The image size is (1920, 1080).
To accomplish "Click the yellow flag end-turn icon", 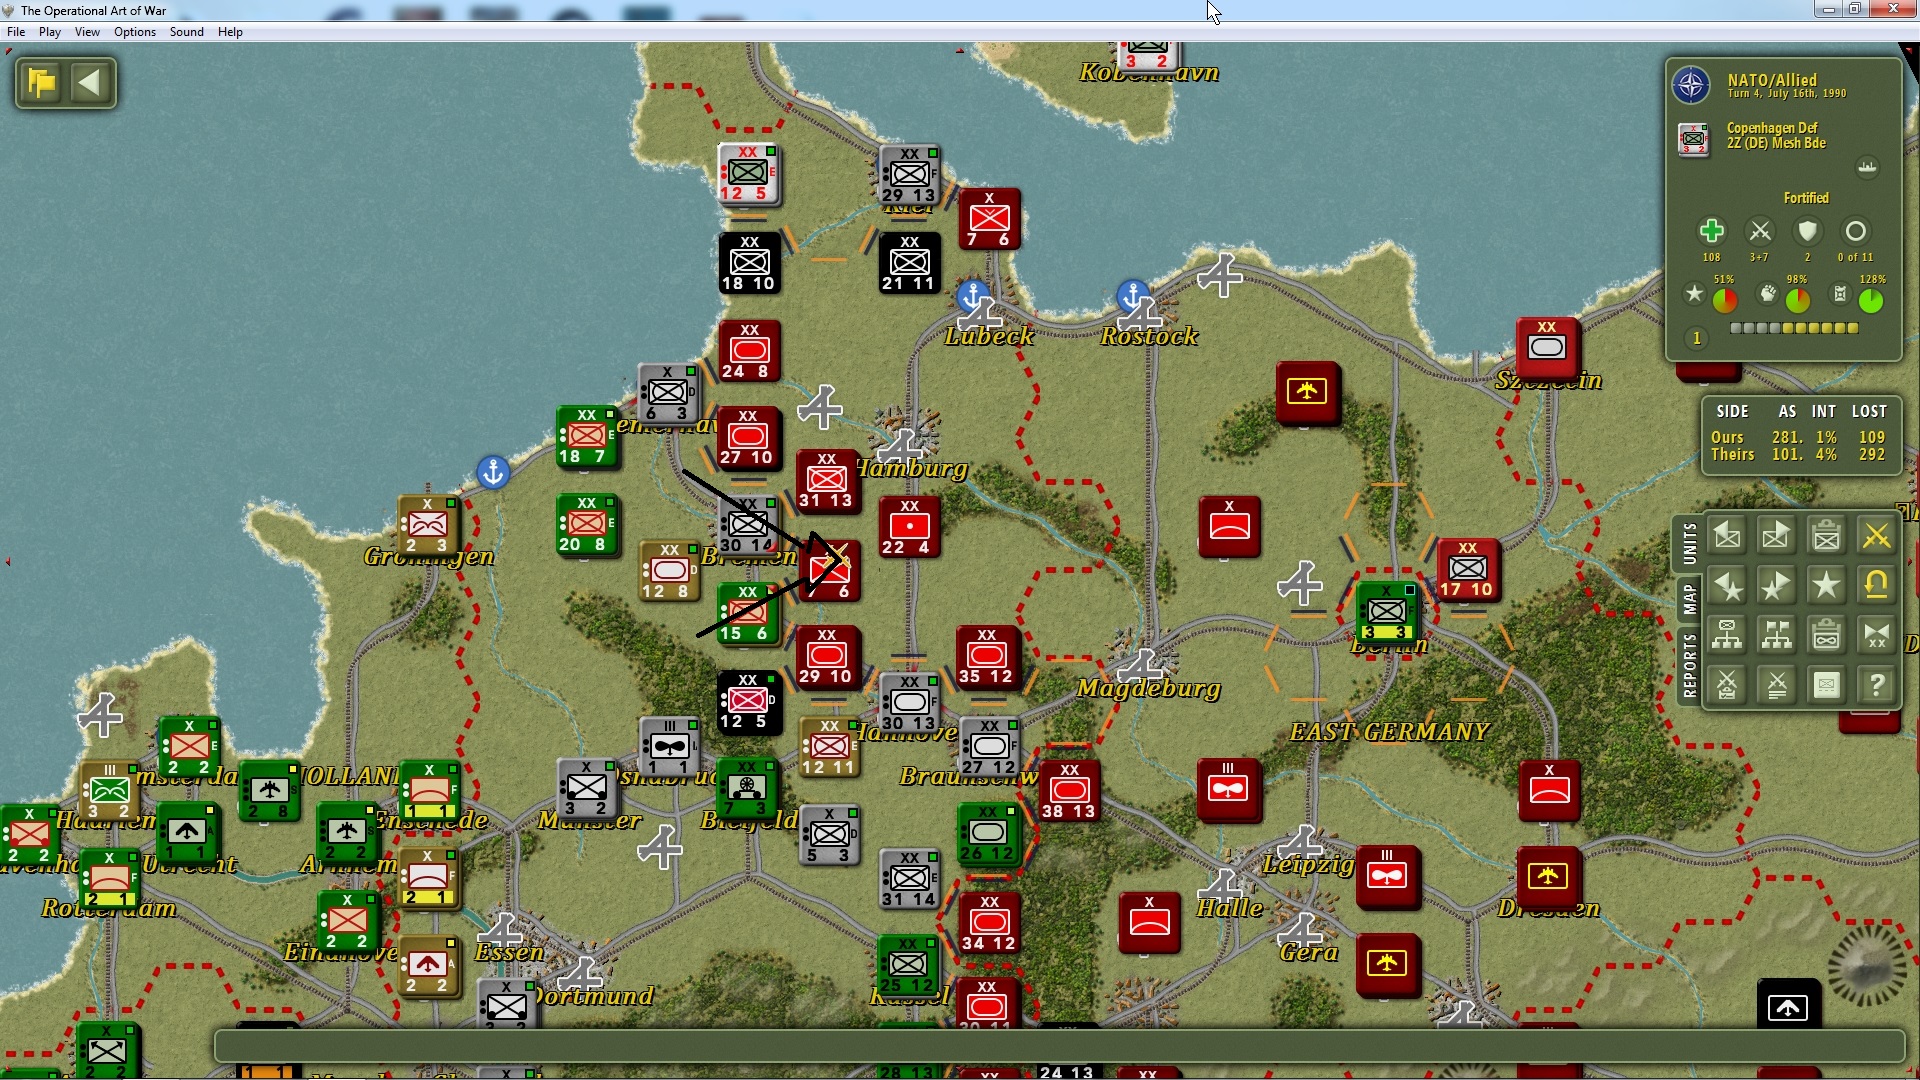I will pos(42,82).
